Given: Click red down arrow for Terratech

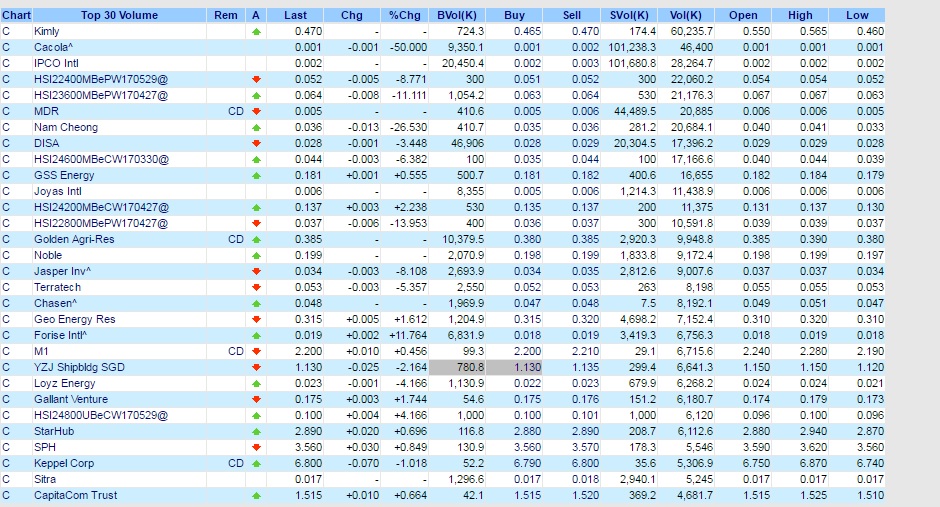Looking at the screenshot, I should tap(256, 288).
